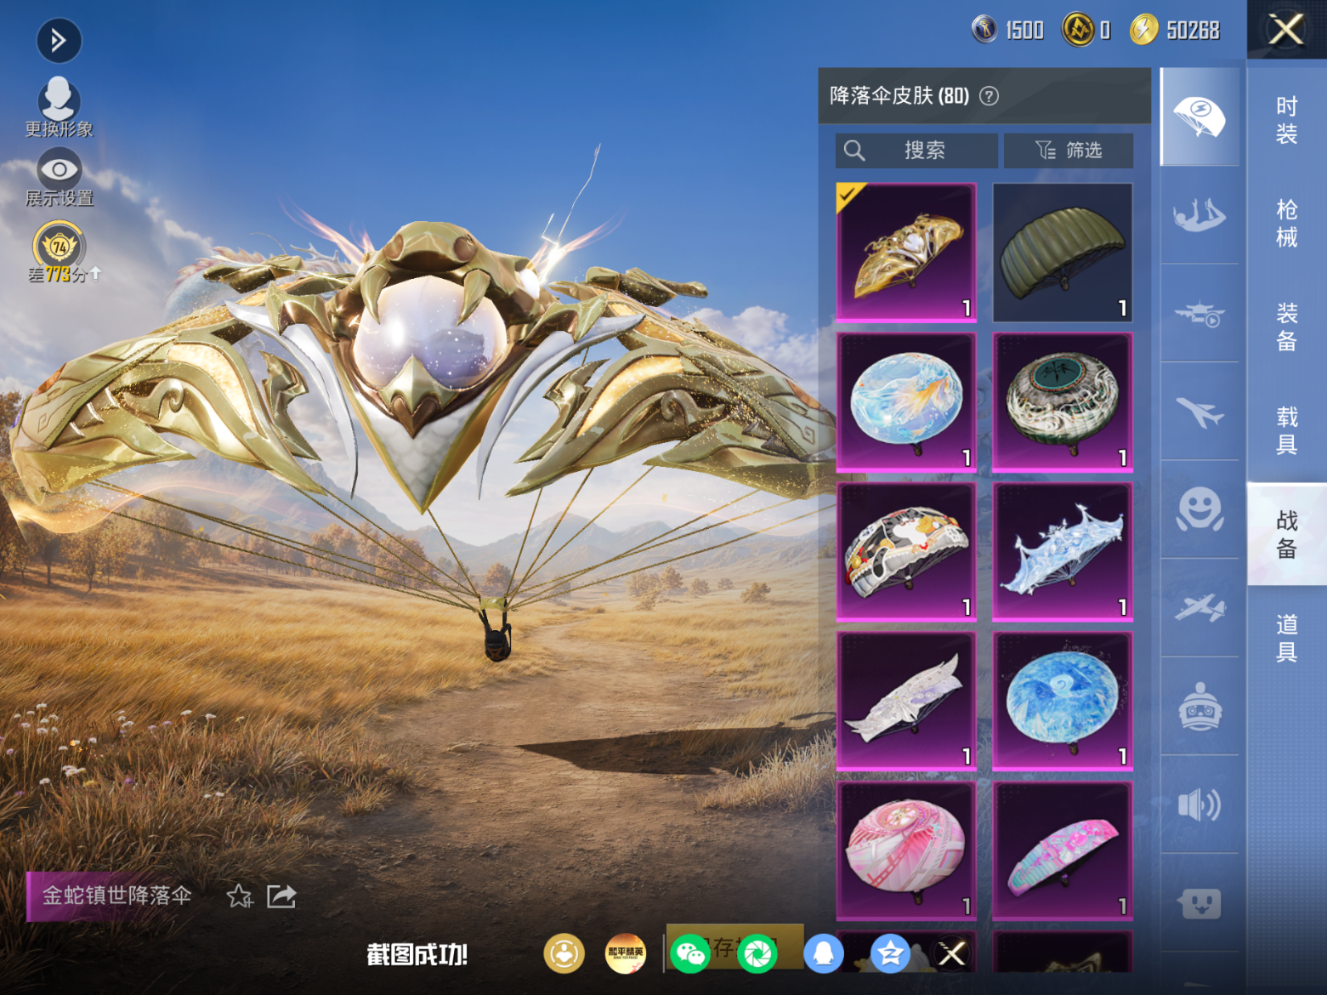This screenshot has height=995, width=1327.
Task: Open 展示设置 display settings eye icon
Action: tap(59, 178)
